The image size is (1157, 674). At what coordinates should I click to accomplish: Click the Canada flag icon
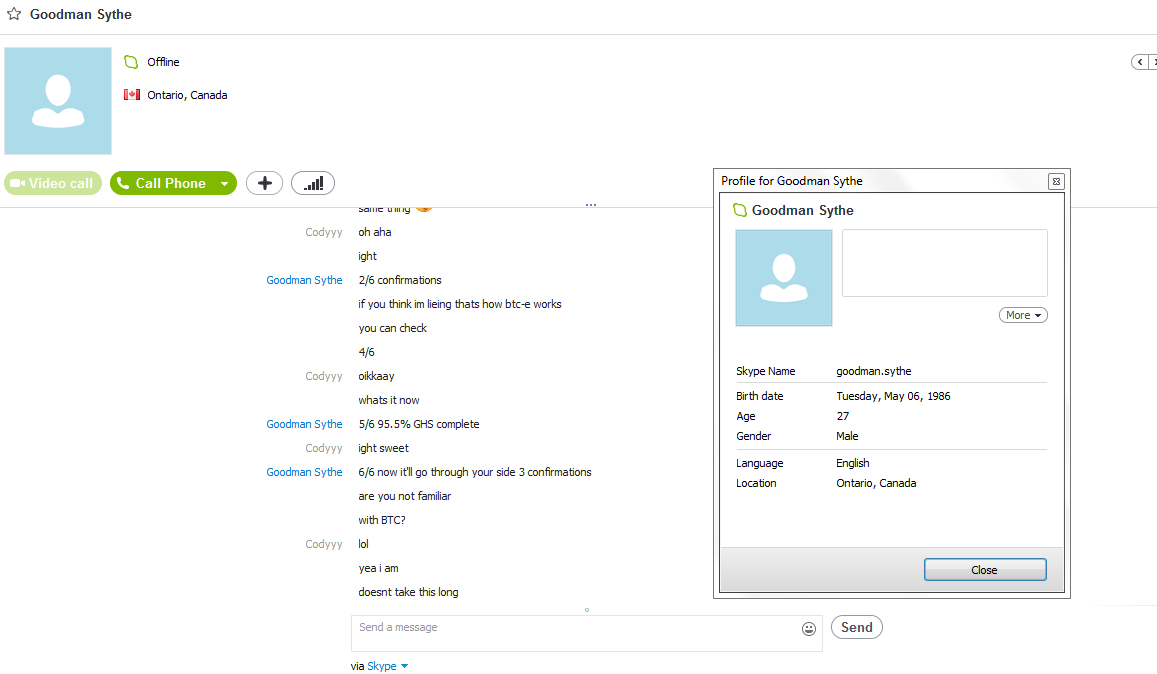pos(132,94)
